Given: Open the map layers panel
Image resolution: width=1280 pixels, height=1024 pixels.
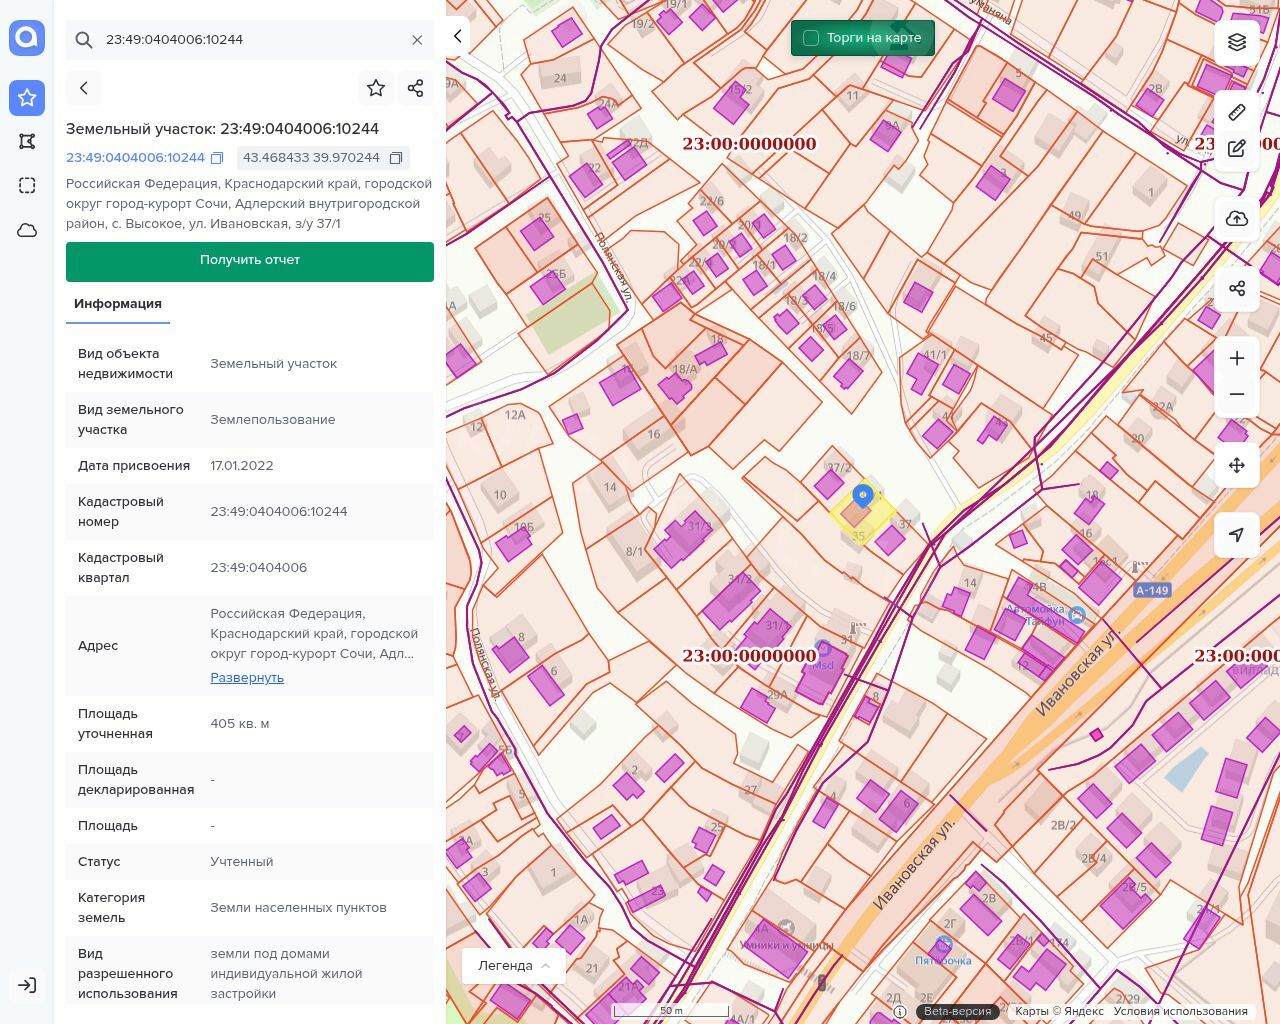Looking at the screenshot, I should 1237,42.
